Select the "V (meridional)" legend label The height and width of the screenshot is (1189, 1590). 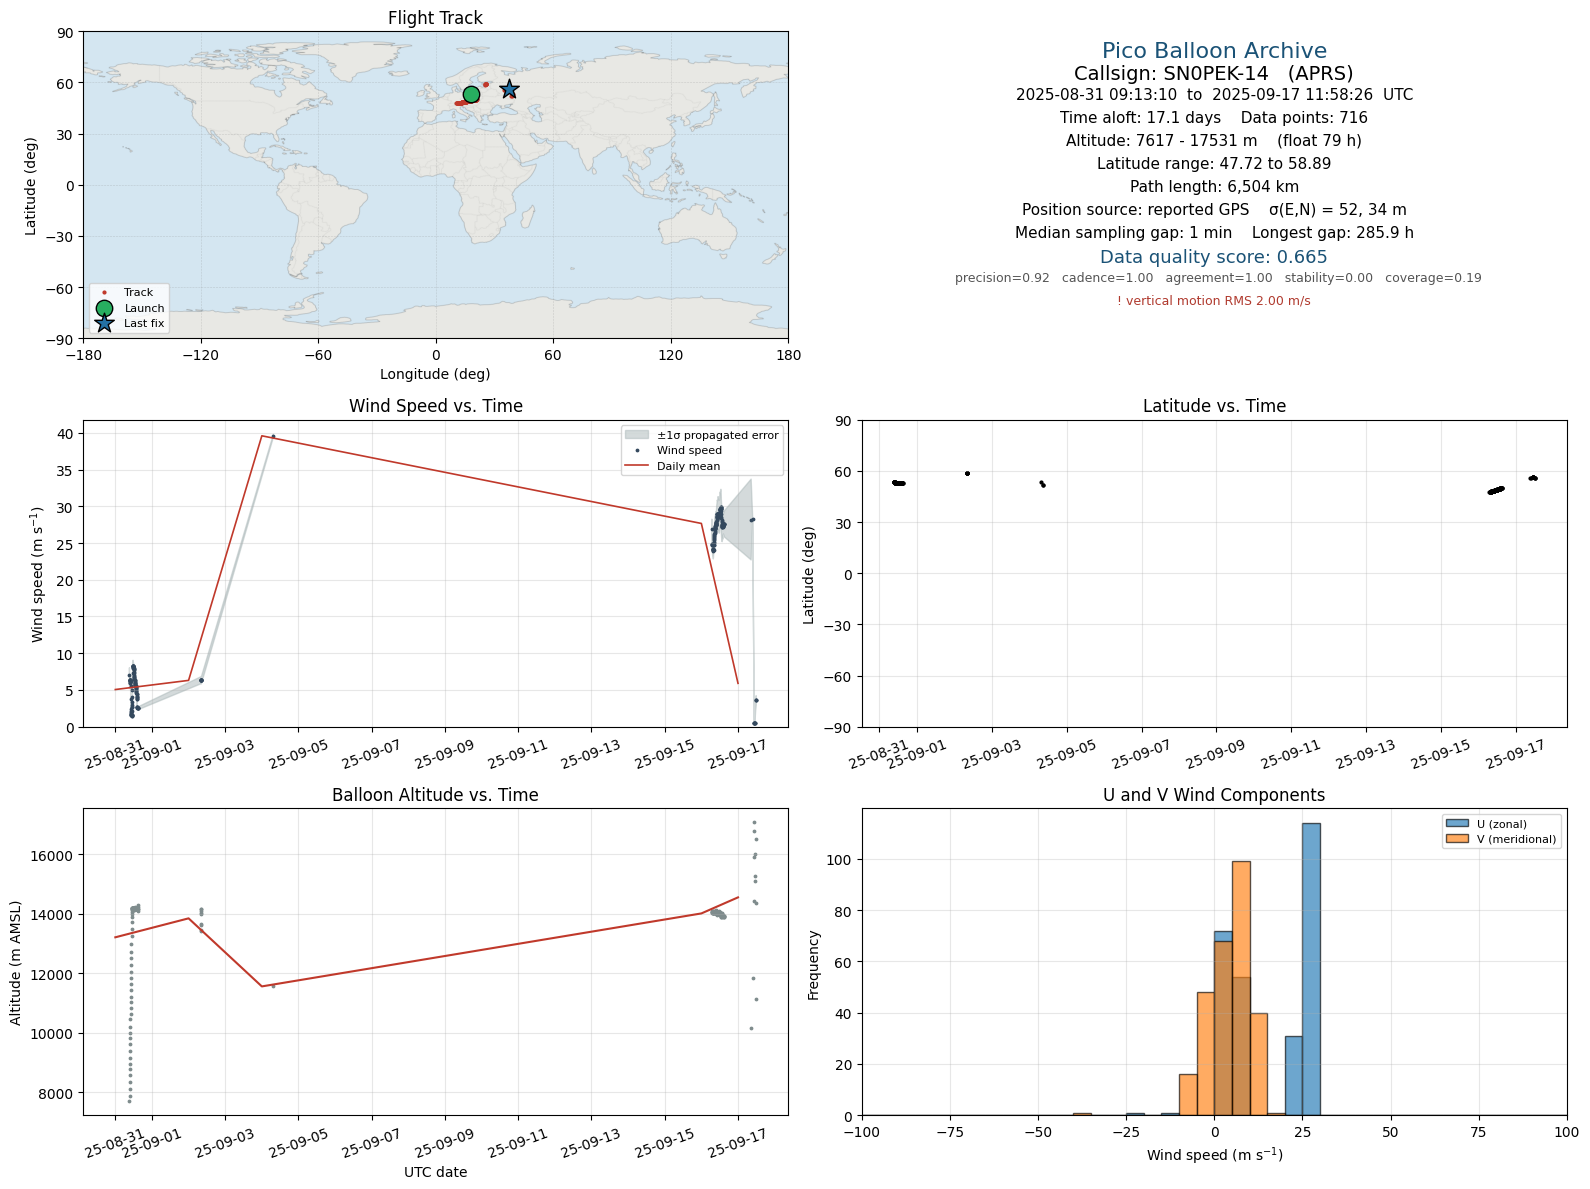[x=1517, y=840]
